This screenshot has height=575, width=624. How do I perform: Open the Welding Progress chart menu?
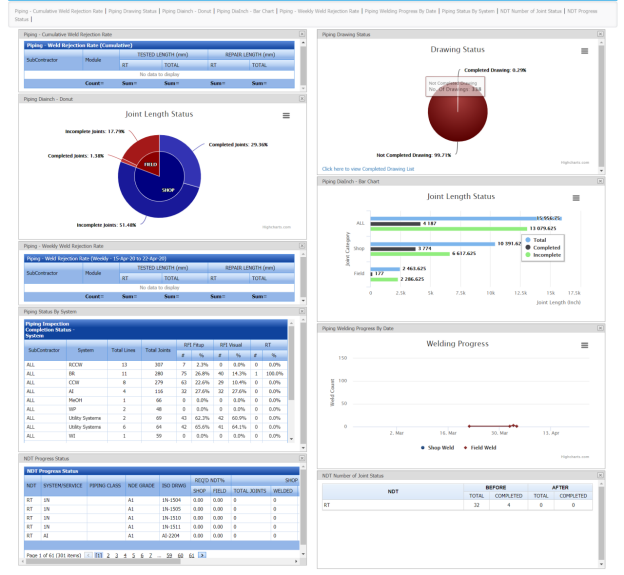point(584,343)
